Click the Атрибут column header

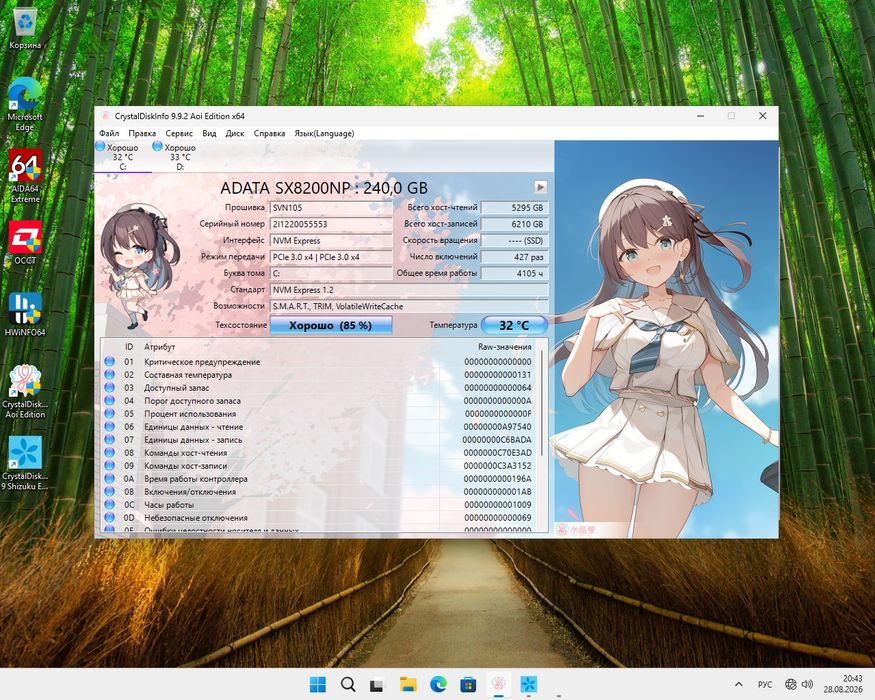coord(160,347)
